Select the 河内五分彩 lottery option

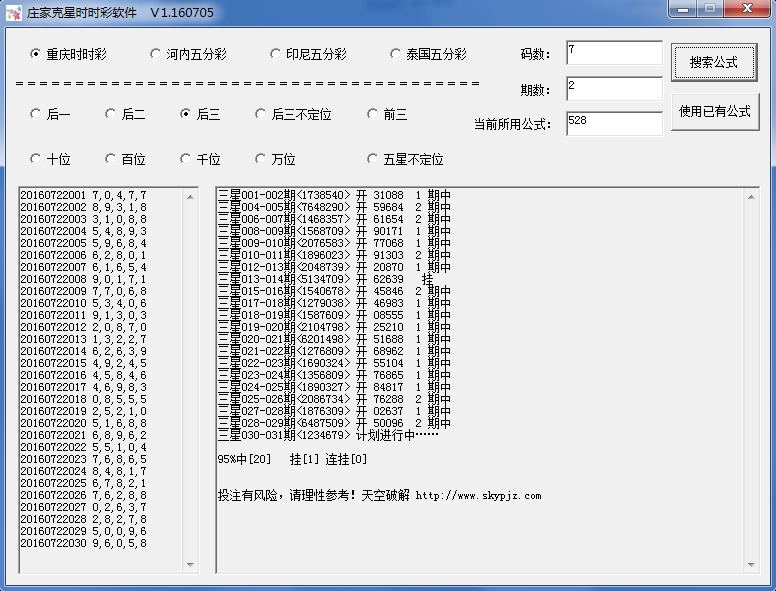pos(156,54)
